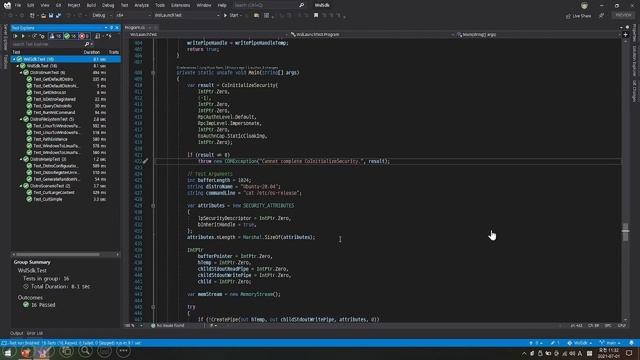Open the File menu

(x=18, y=5)
